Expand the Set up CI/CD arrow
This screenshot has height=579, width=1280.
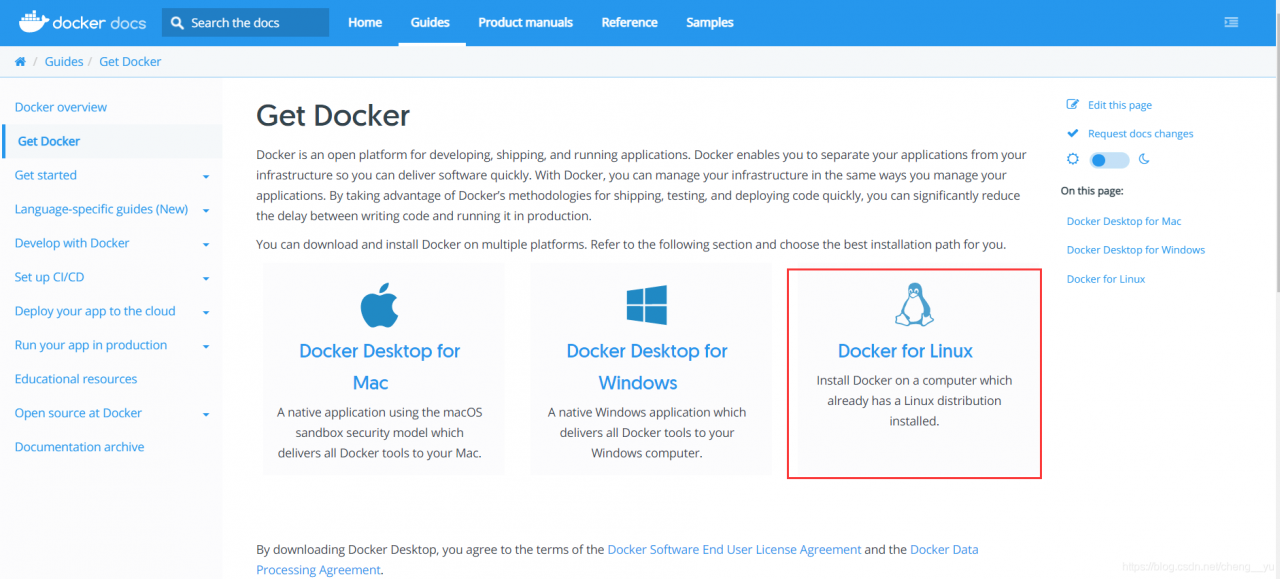[x=206, y=279]
